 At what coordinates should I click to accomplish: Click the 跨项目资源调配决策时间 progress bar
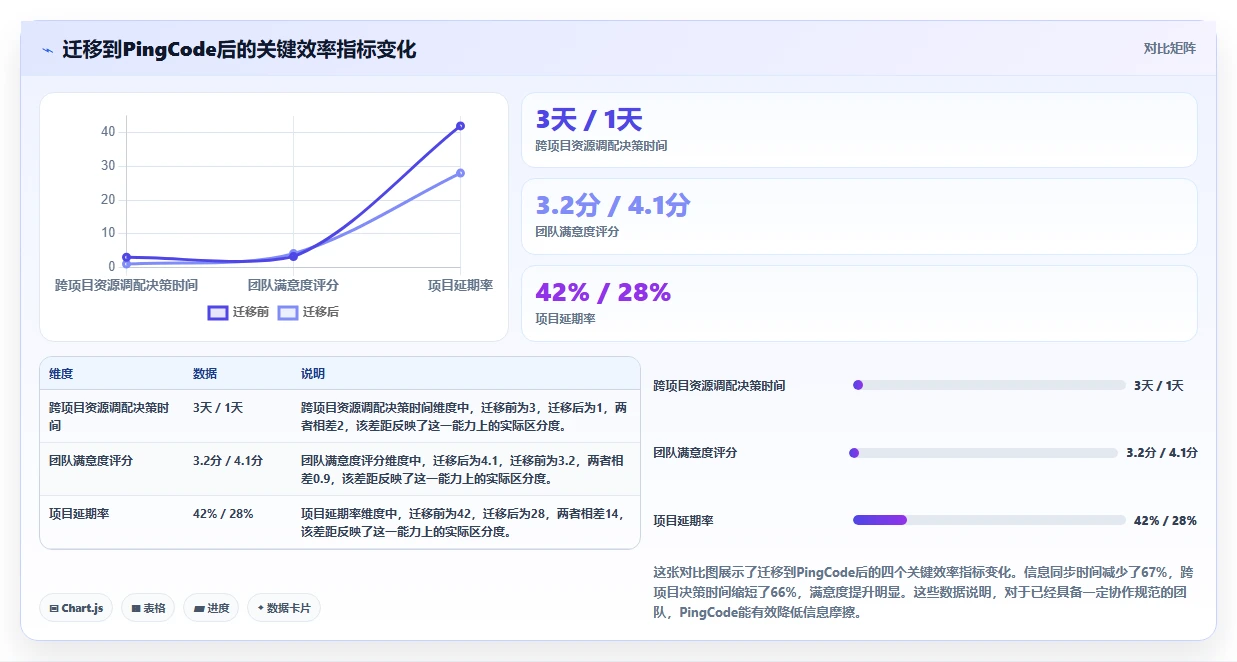[x=989, y=385]
